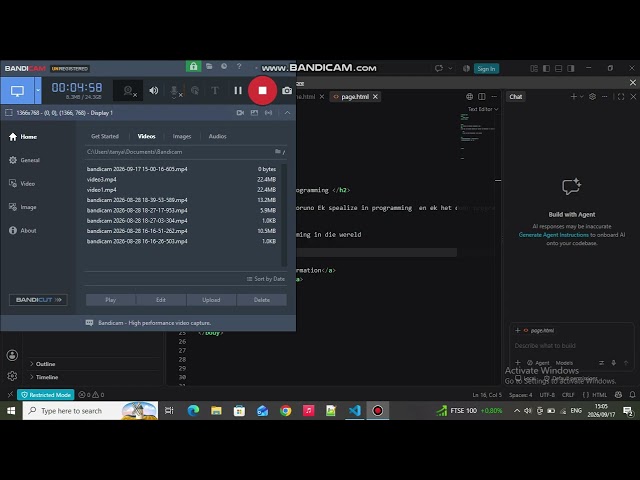Click the broadcast signal icon in the display bar
640x480 pixels.
pyautogui.click(x=268, y=113)
